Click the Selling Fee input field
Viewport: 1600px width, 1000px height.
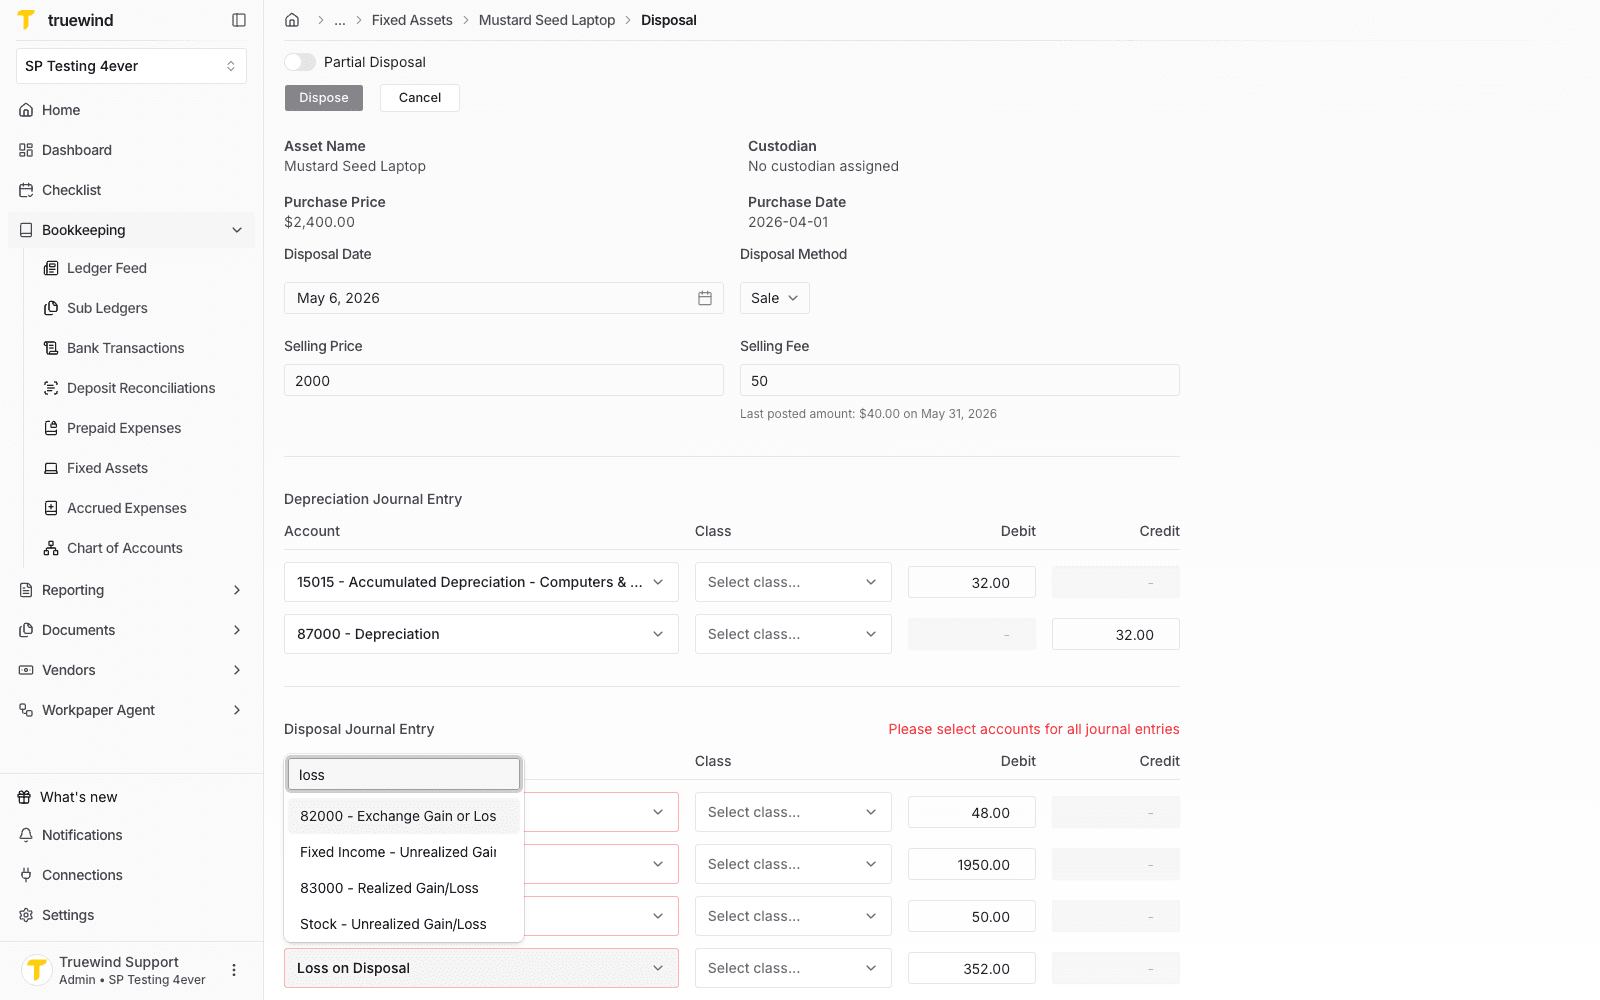pyautogui.click(x=960, y=380)
